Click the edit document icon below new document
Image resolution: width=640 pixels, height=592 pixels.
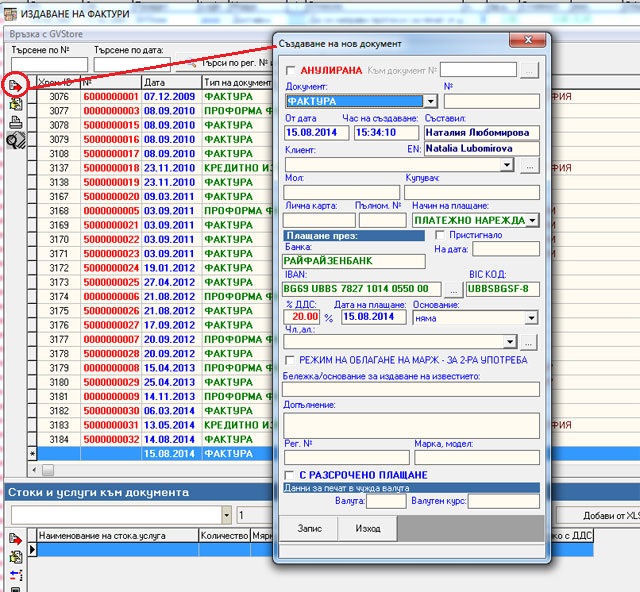[x=16, y=105]
